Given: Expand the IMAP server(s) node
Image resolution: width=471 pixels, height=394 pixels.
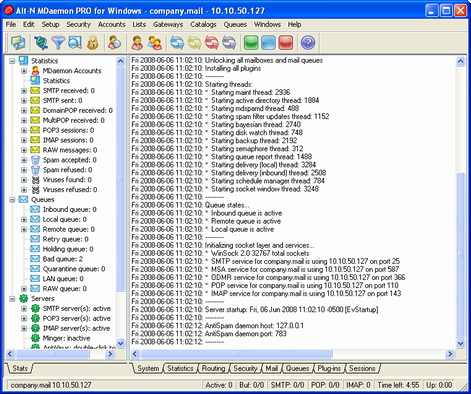Looking at the screenshot, I should coord(24,328).
